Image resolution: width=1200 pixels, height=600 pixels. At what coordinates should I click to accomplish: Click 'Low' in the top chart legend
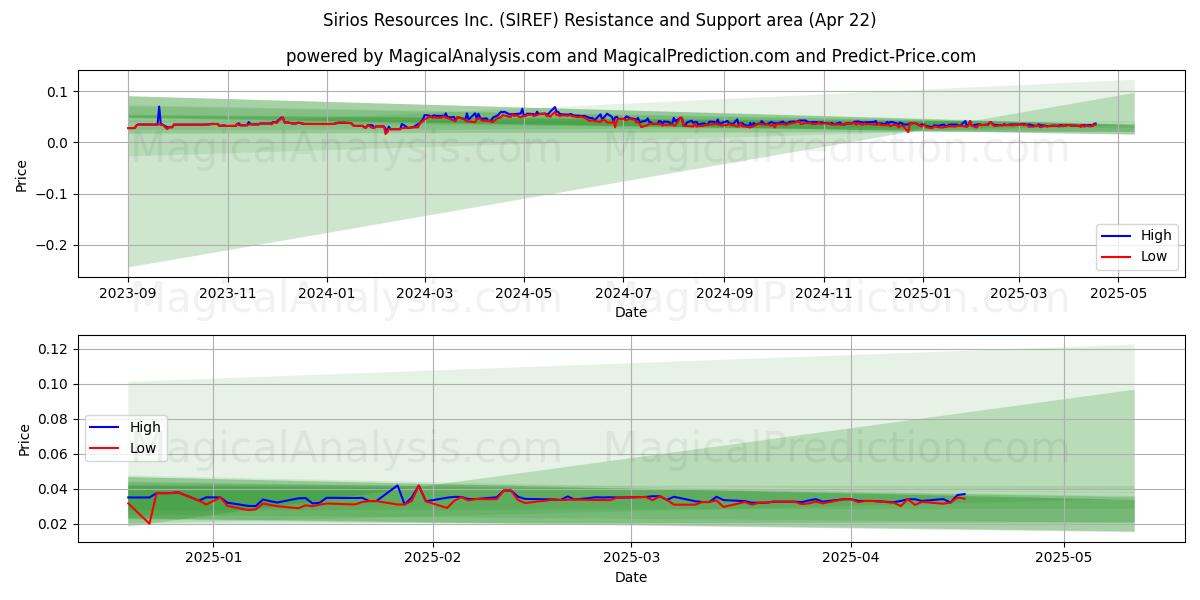(x=1155, y=256)
